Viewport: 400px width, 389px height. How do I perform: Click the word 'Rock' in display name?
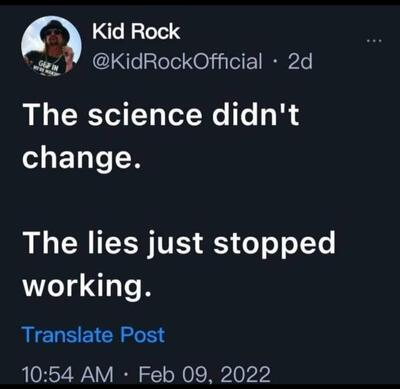tap(155, 32)
